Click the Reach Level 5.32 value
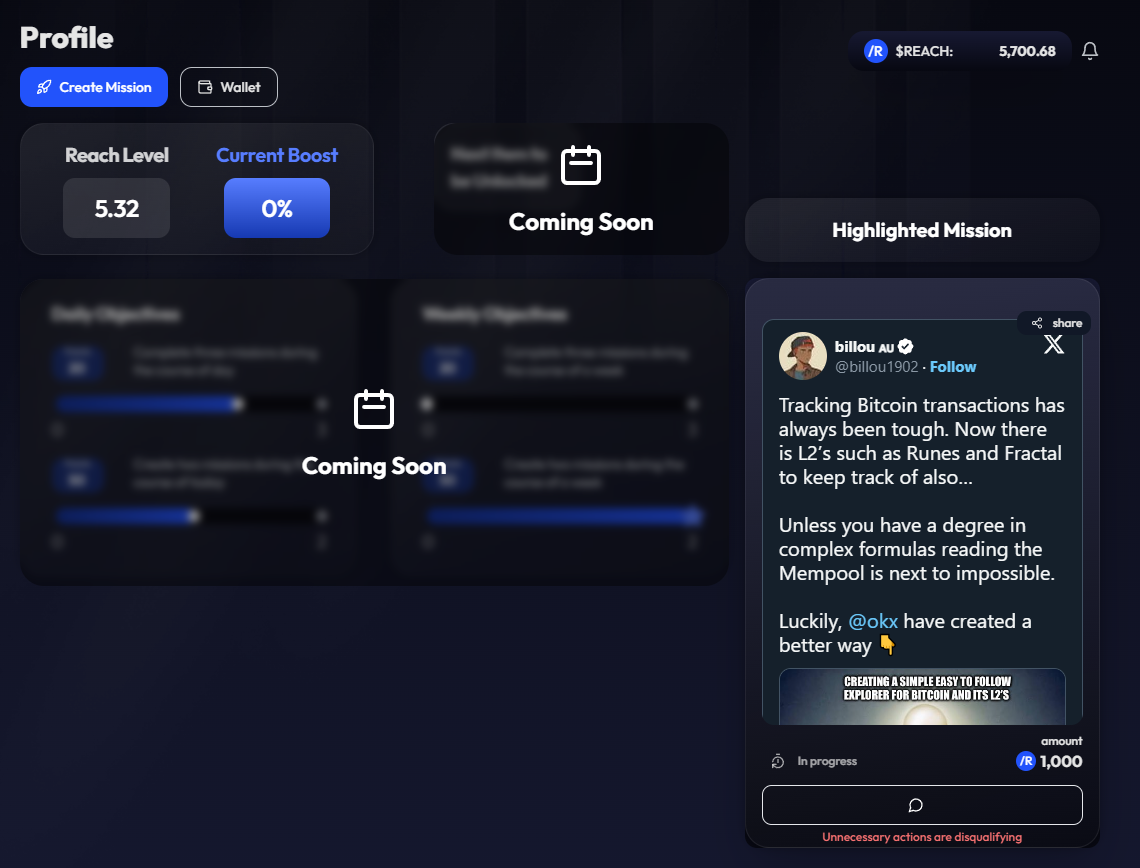The height and width of the screenshot is (868, 1140). pyautogui.click(x=116, y=208)
